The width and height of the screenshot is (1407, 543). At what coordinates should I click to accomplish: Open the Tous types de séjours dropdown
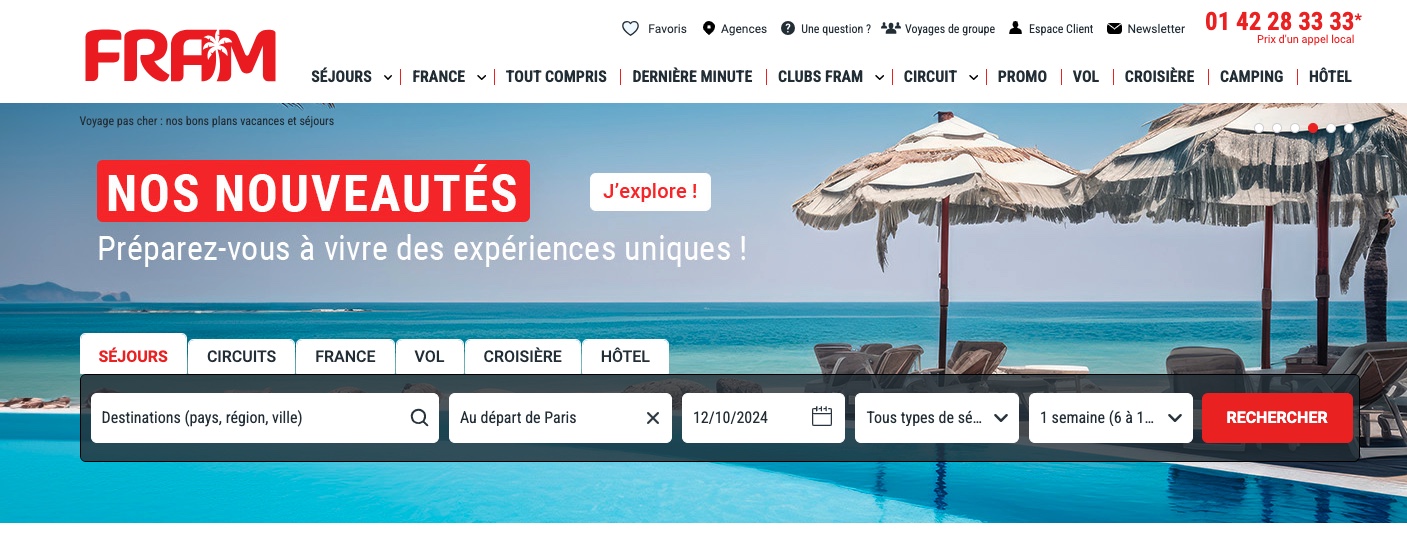point(937,418)
